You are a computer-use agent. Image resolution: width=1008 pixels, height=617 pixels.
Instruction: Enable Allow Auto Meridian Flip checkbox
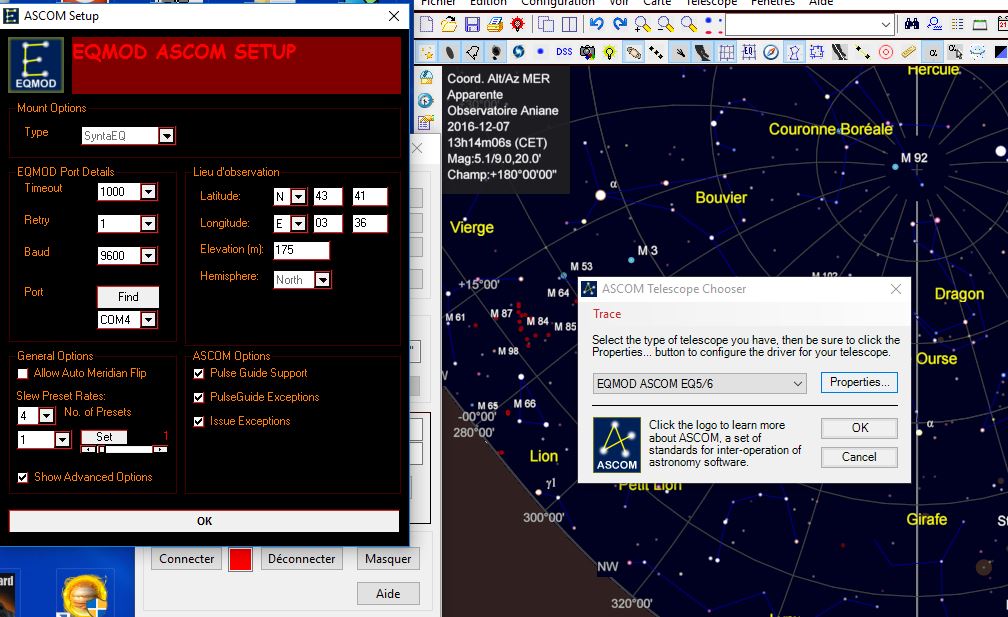(23, 373)
